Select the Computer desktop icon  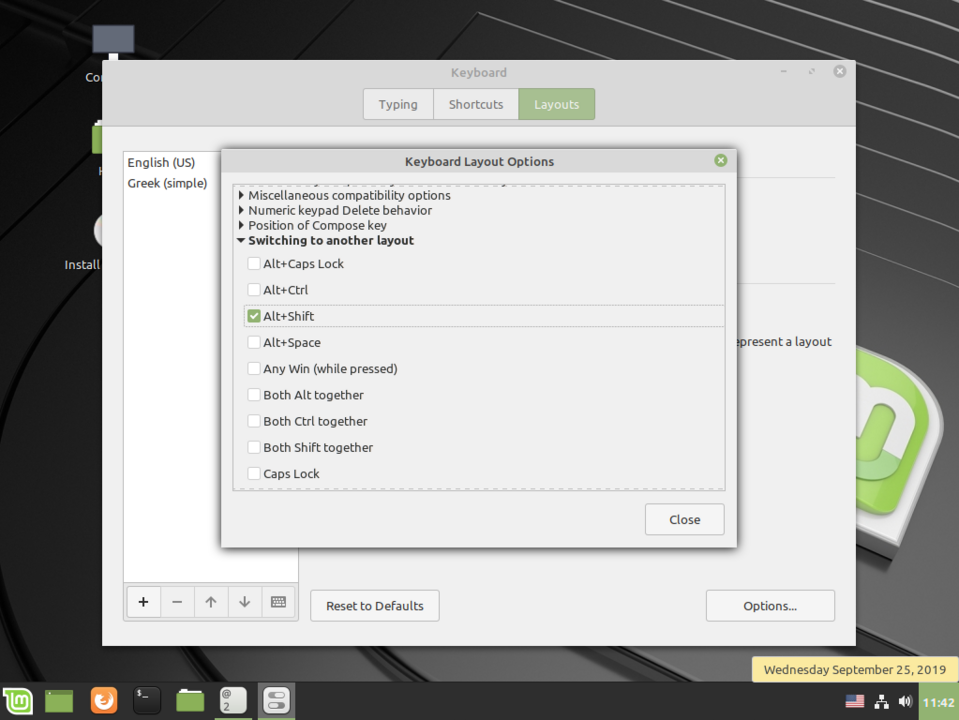point(113,42)
